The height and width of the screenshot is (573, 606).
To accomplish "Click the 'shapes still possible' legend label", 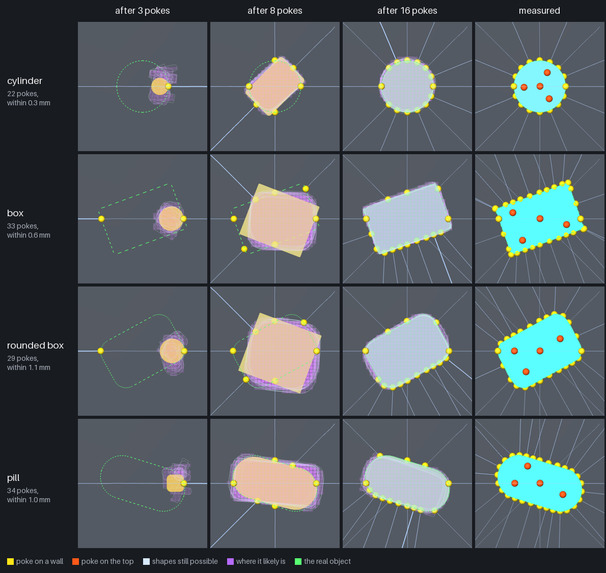I will click(185, 561).
